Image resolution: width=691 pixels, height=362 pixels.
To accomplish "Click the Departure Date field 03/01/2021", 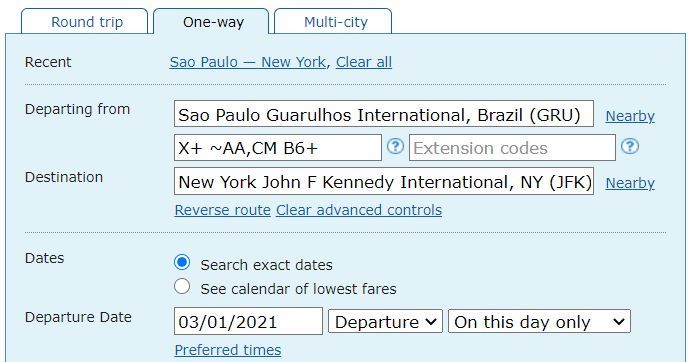I will click(x=248, y=321).
